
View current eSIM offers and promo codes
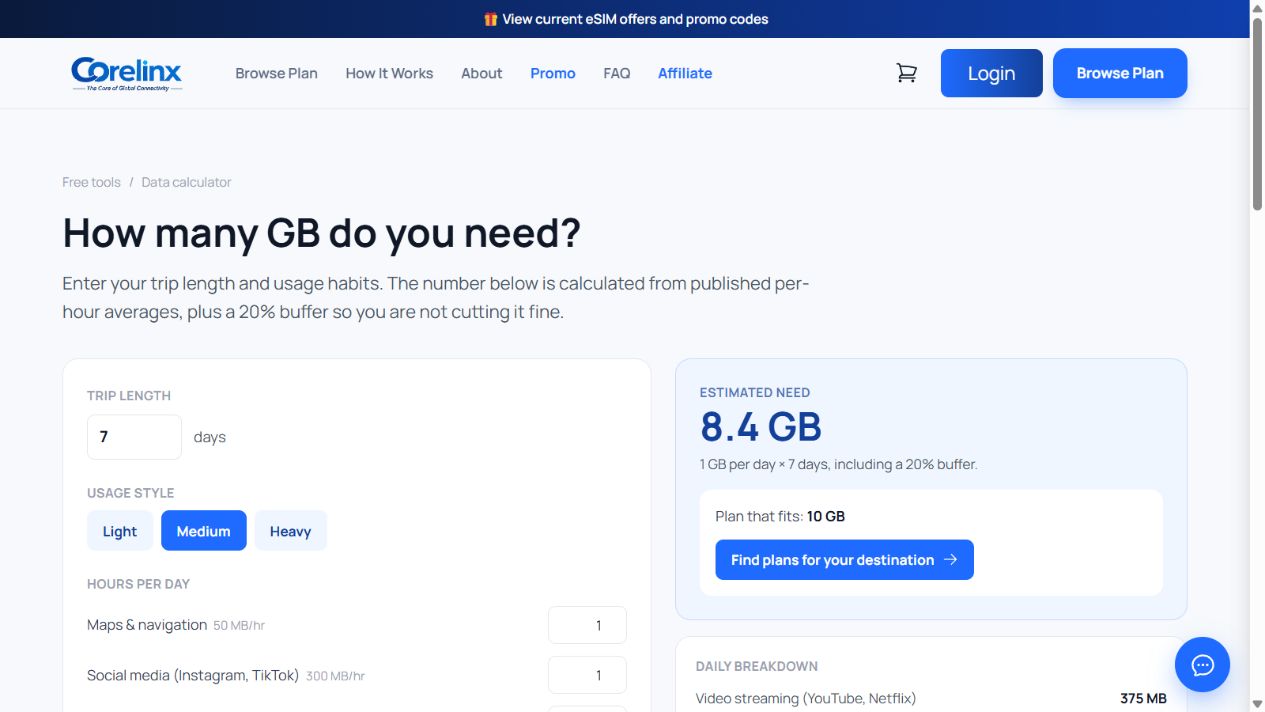pos(636,19)
